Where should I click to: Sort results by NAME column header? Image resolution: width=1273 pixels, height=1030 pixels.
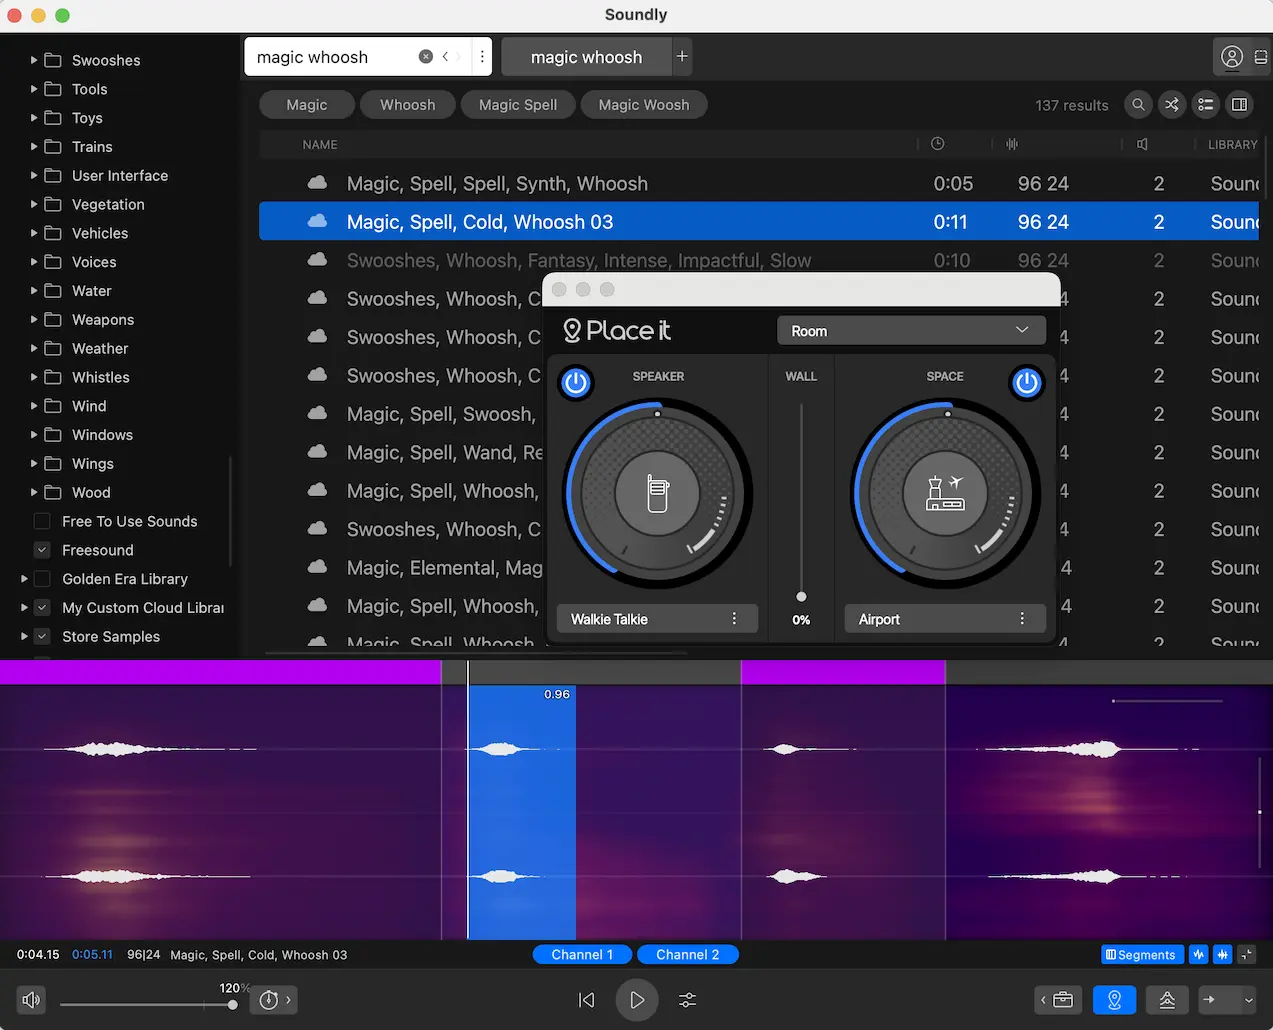click(x=320, y=145)
